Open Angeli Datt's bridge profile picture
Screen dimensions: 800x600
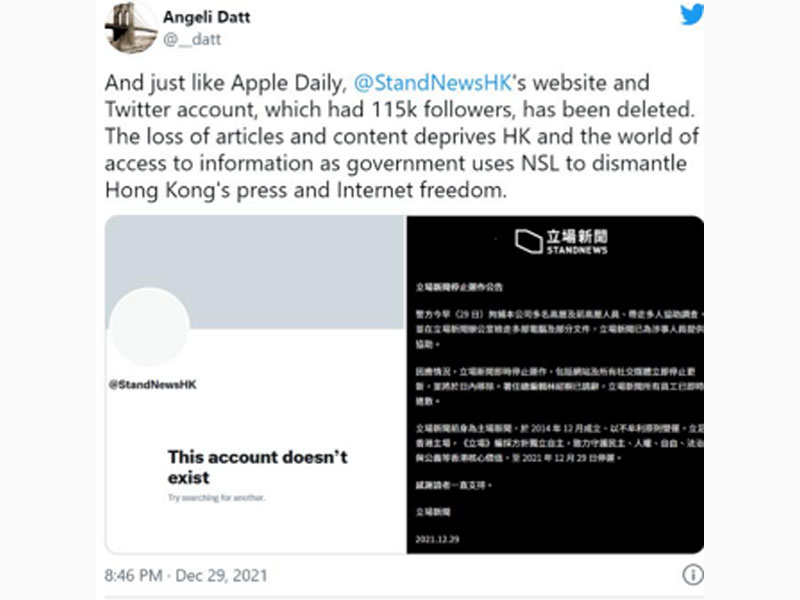point(131,28)
